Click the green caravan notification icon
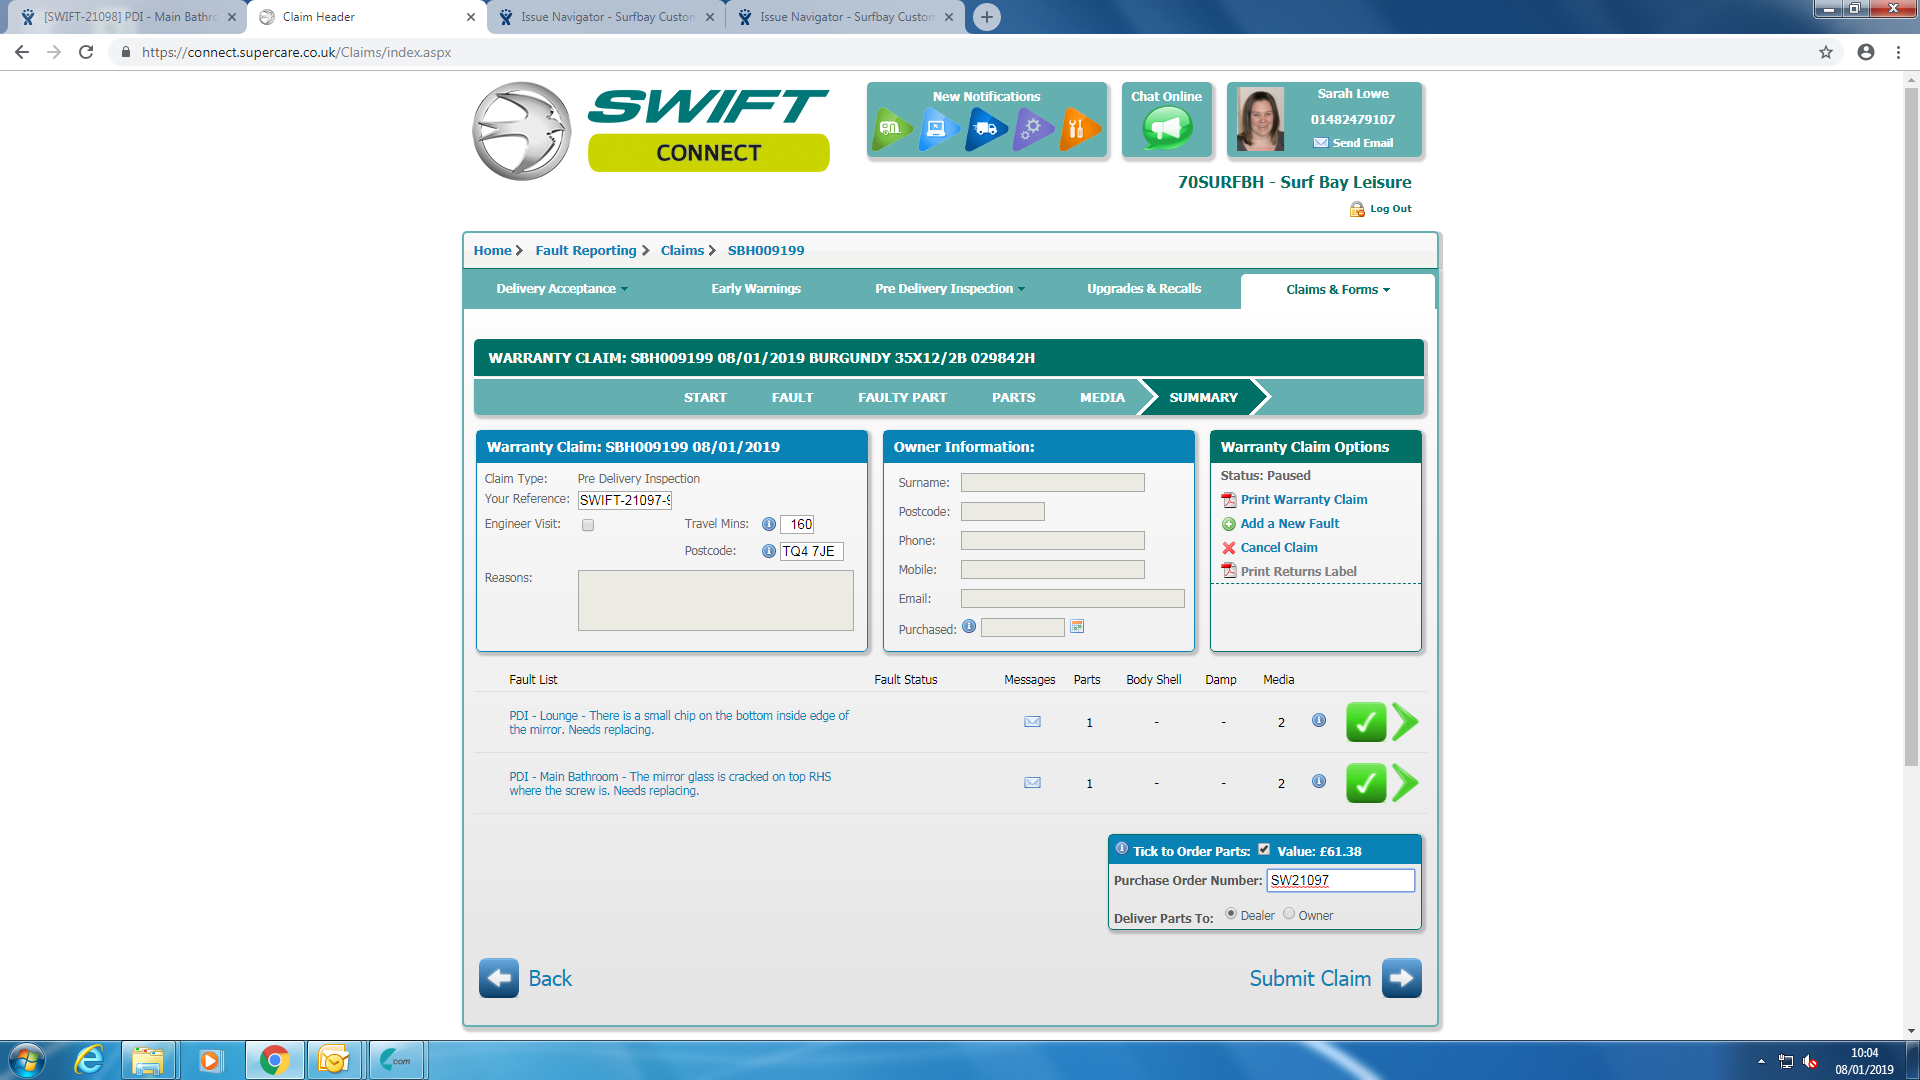Image resolution: width=1920 pixels, height=1080 pixels. (890, 128)
